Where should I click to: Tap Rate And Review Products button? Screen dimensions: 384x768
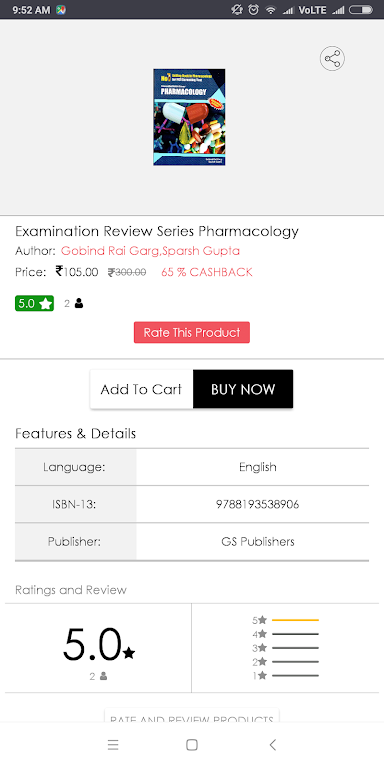[x=192, y=716]
